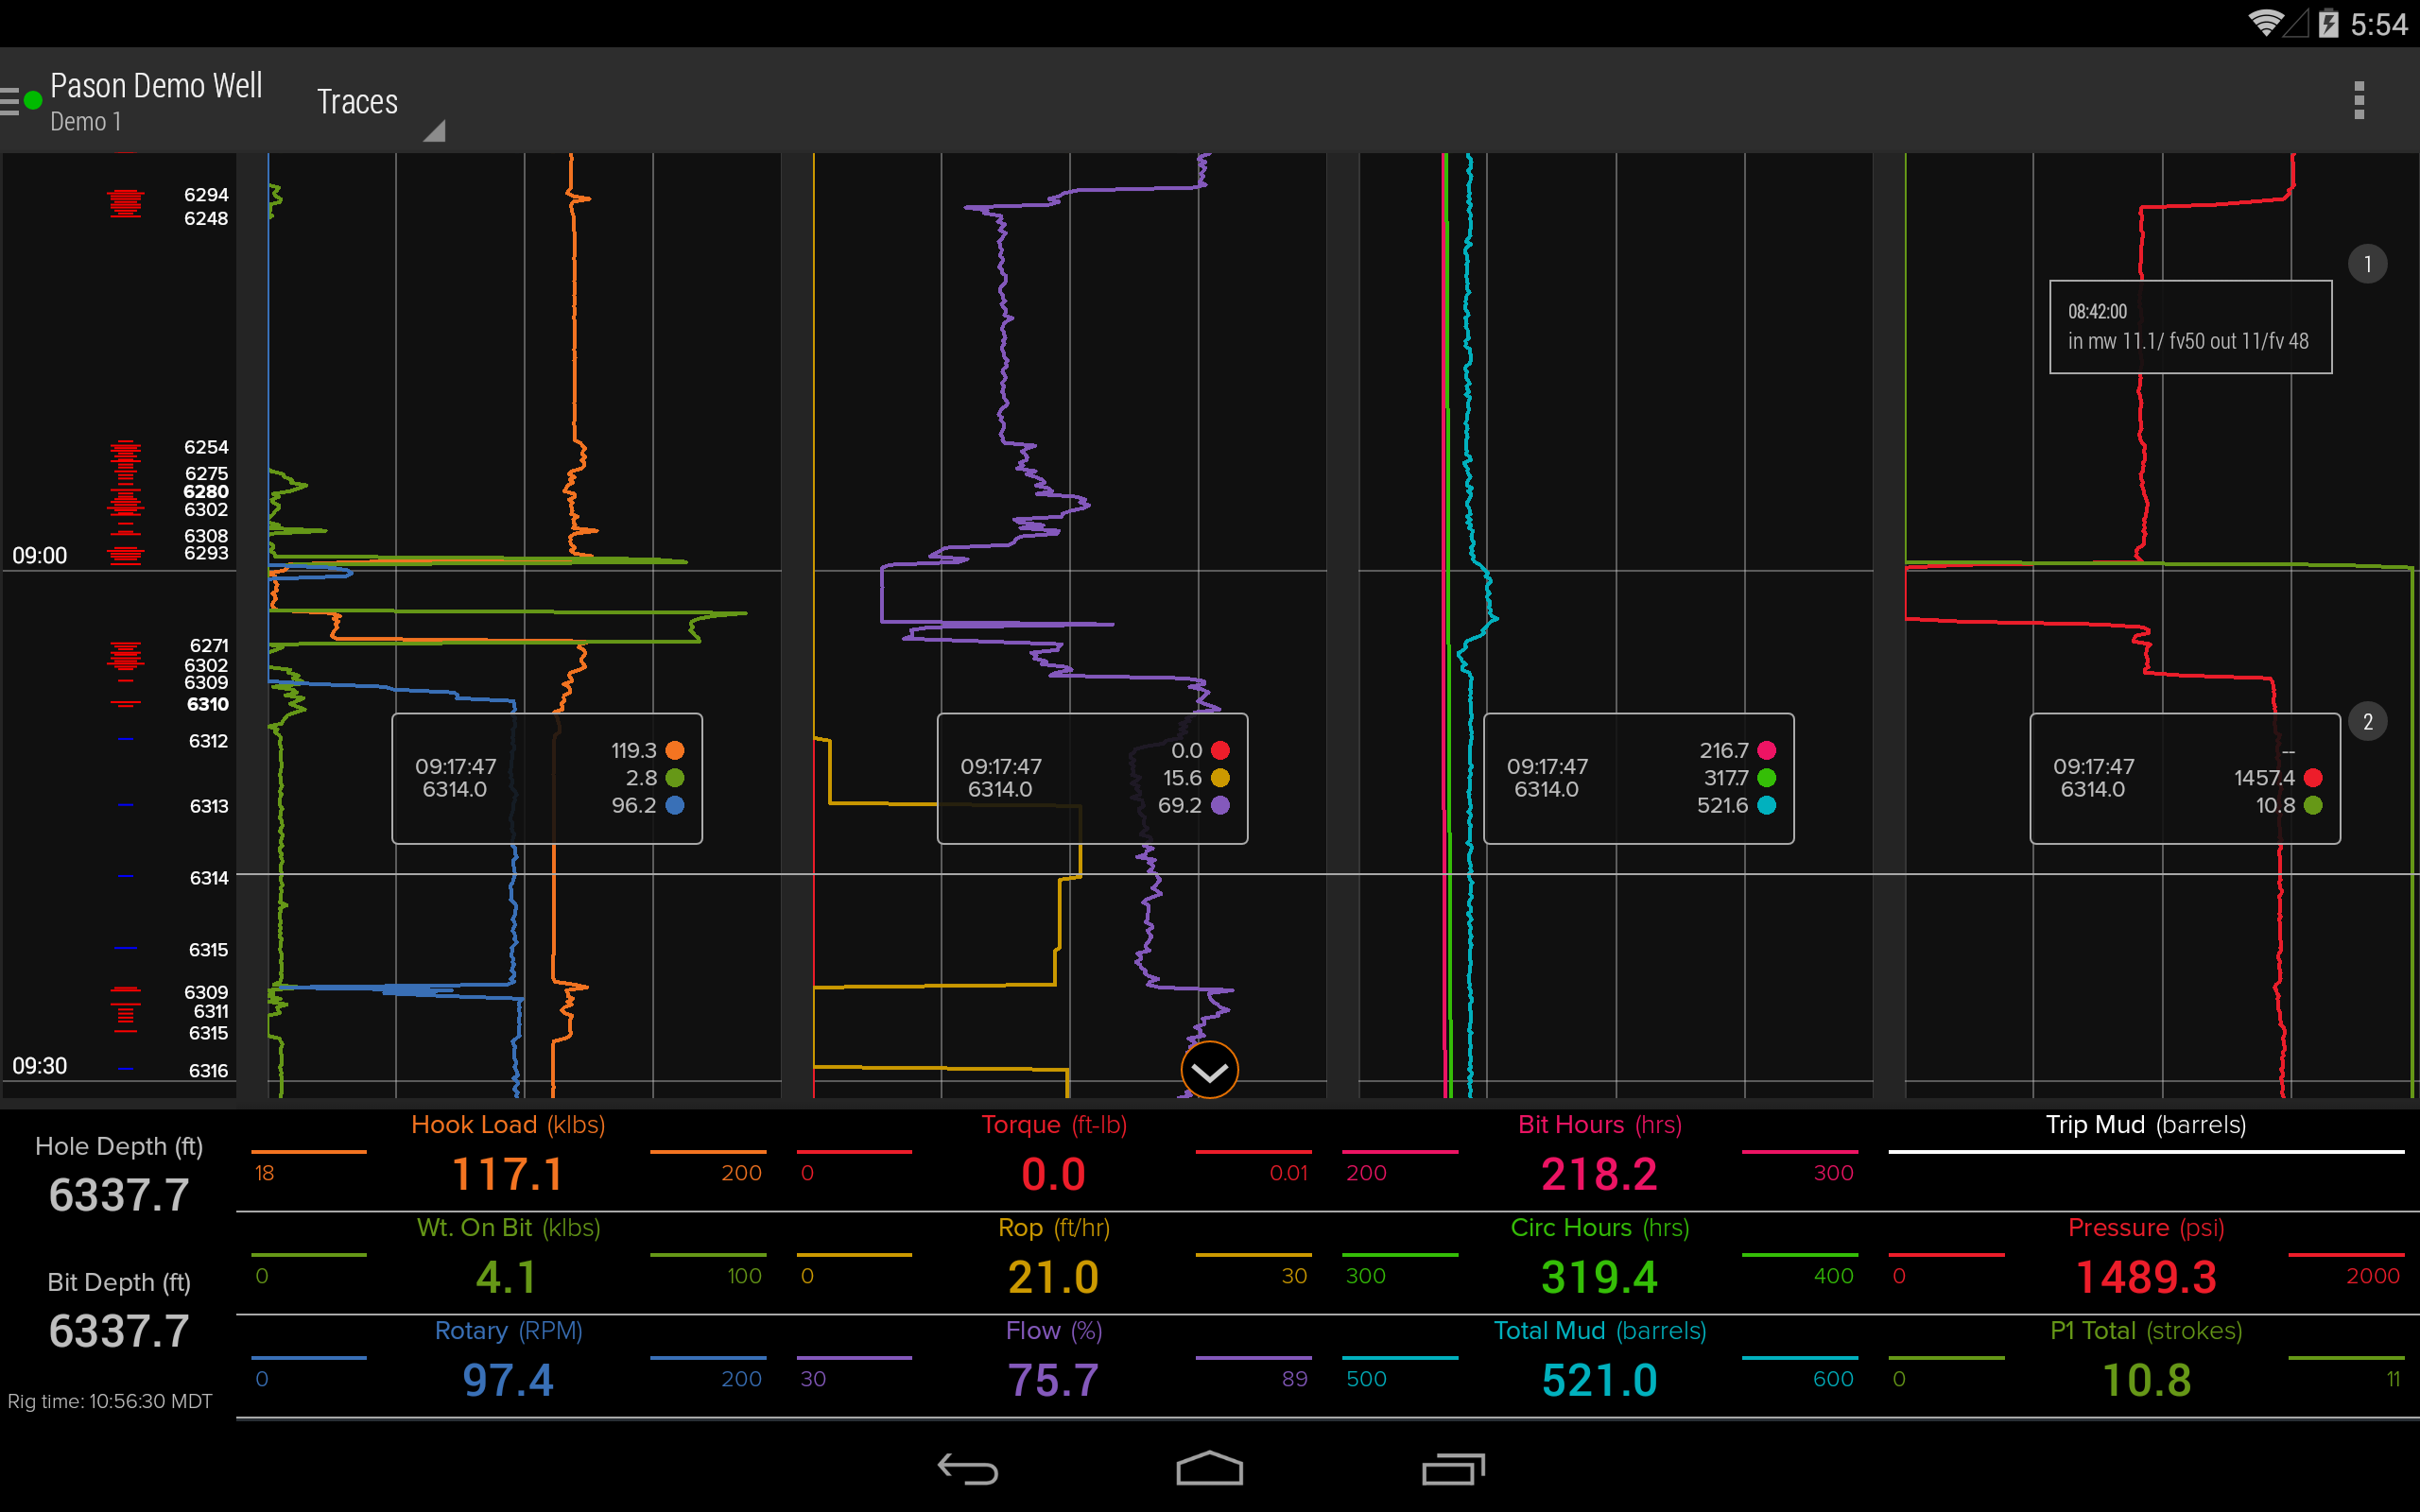Image resolution: width=2420 pixels, height=1512 pixels.
Task: Tap the battery charging icon
Action: [2328, 23]
